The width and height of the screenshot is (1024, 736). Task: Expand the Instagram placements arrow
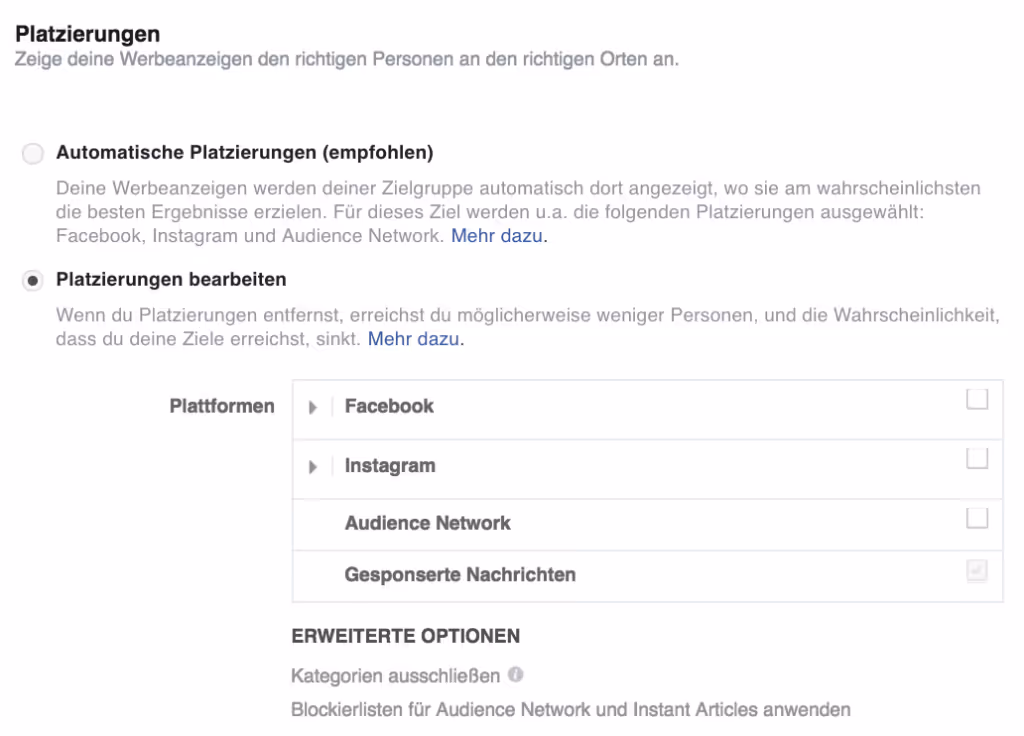point(313,467)
